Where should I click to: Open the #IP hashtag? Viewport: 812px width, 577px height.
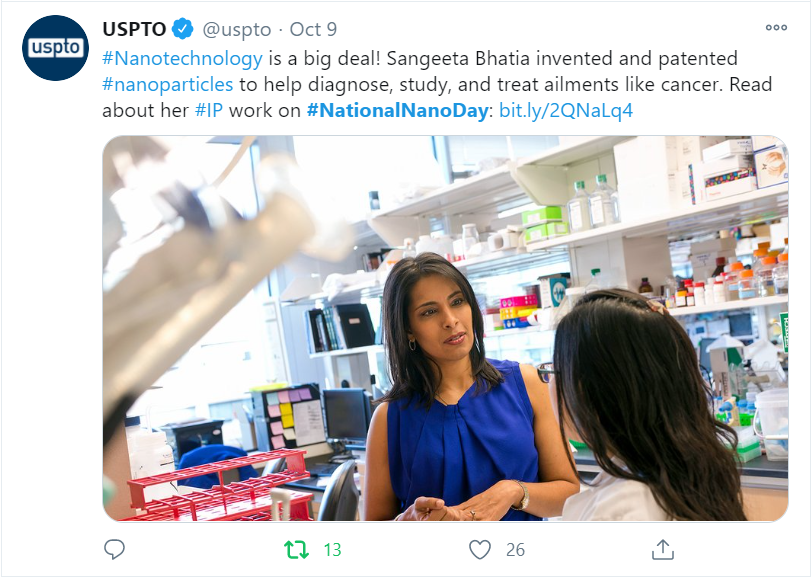(209, 110)
